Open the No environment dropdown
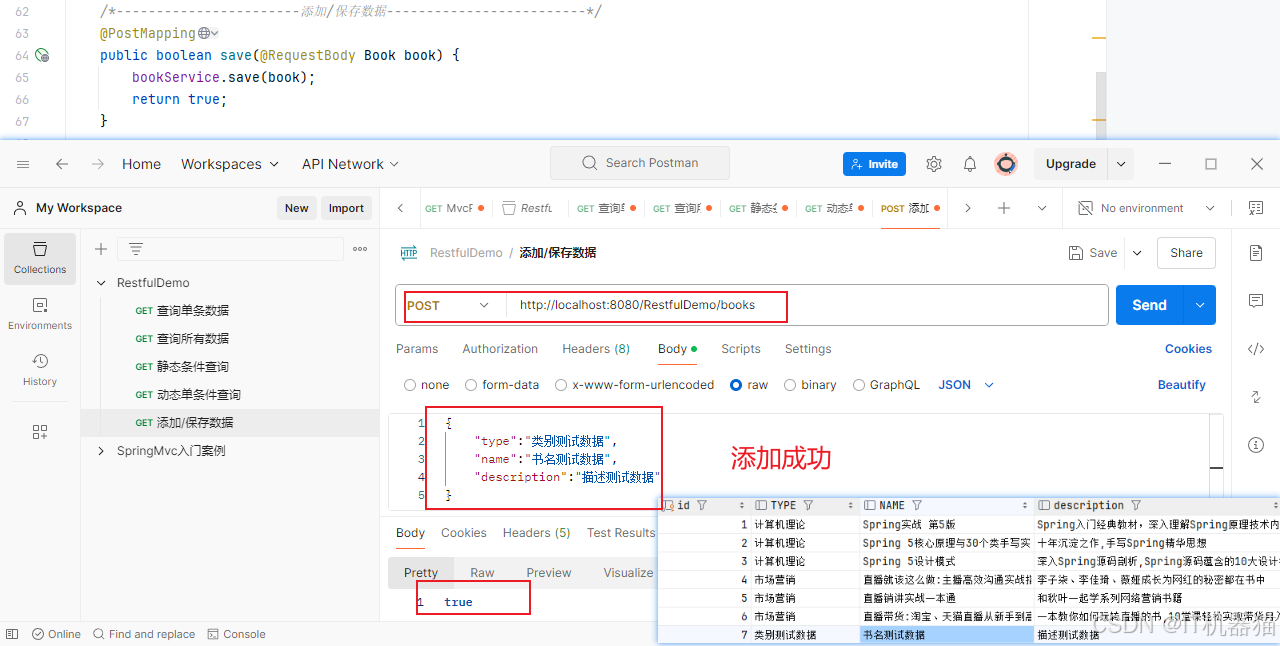Image resolution: width=1280 pixels, height=646 pixels. point(1146,208)
